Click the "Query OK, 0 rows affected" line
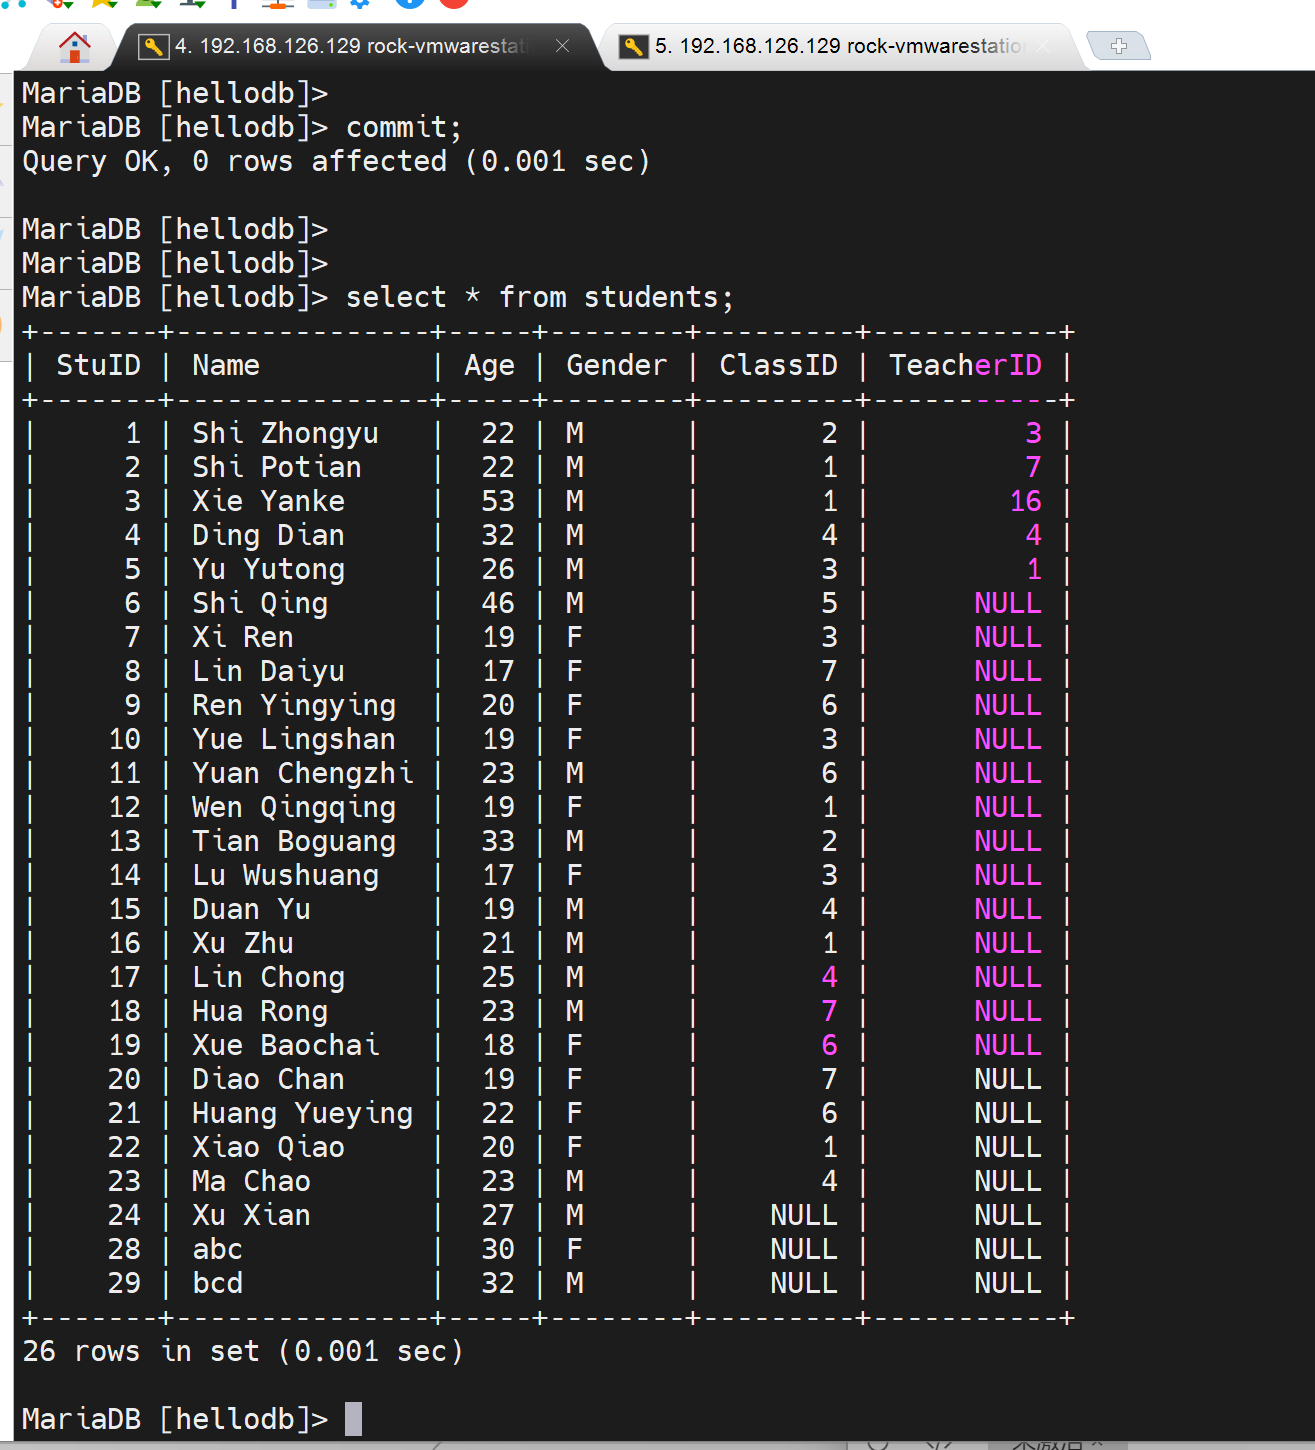This screenshot has width=1315, height=1450. (336, 161)
